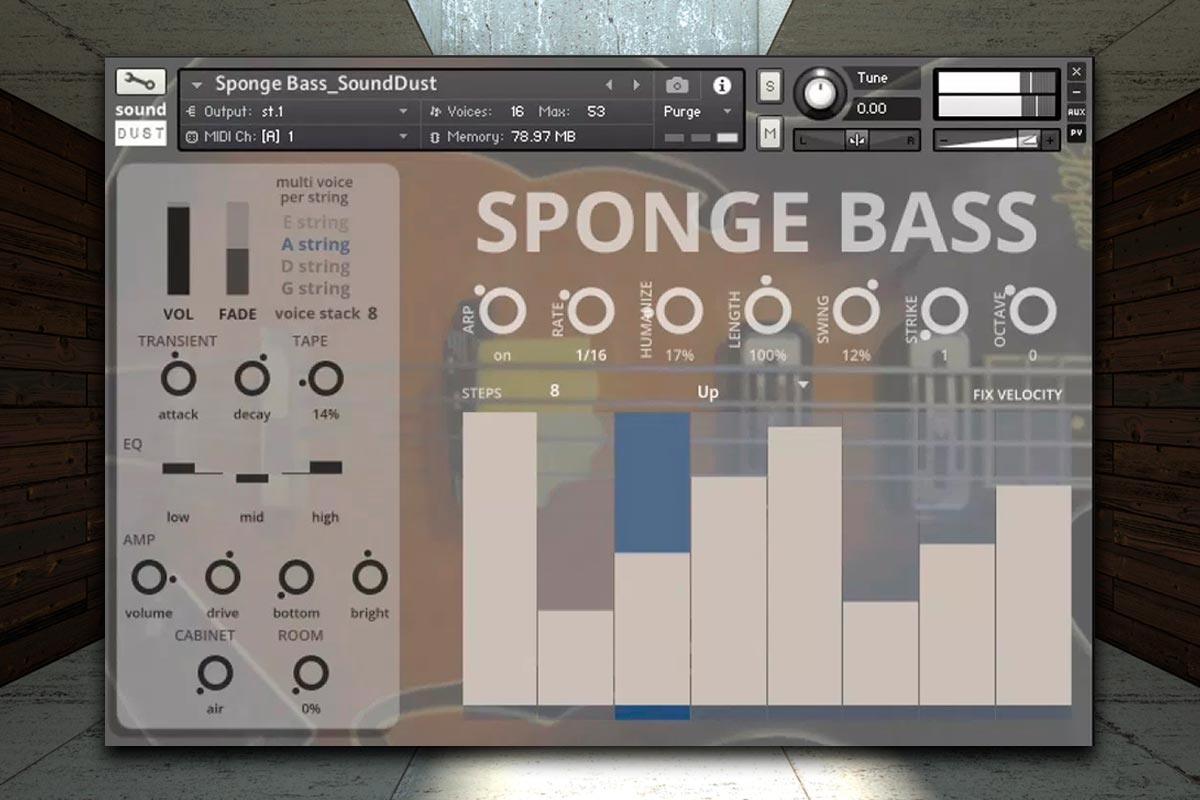Image resolution: width=1200 pixels, height=800 pixels.
Task: Click the 'multi voice per string' label
Action: tap(315, 190)
